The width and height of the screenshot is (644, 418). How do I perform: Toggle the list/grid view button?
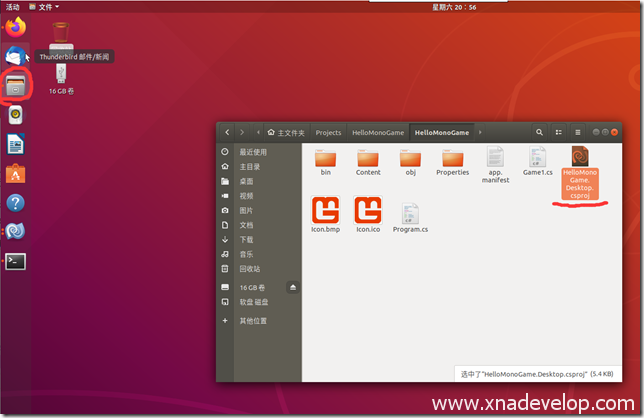click(x=559, y=132)
